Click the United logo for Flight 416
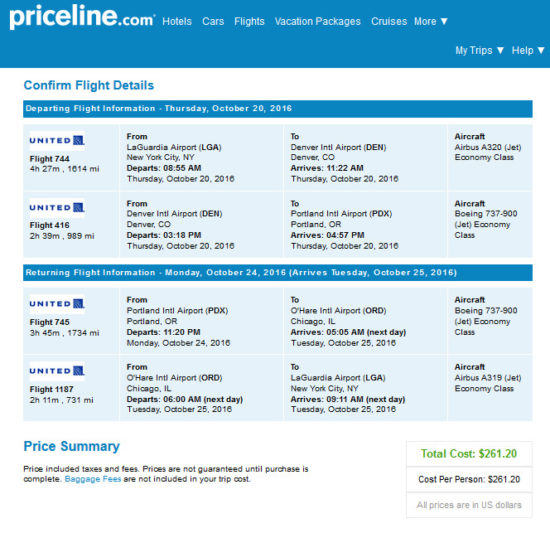The image size is (550, 533). click(x=57, y=208)
